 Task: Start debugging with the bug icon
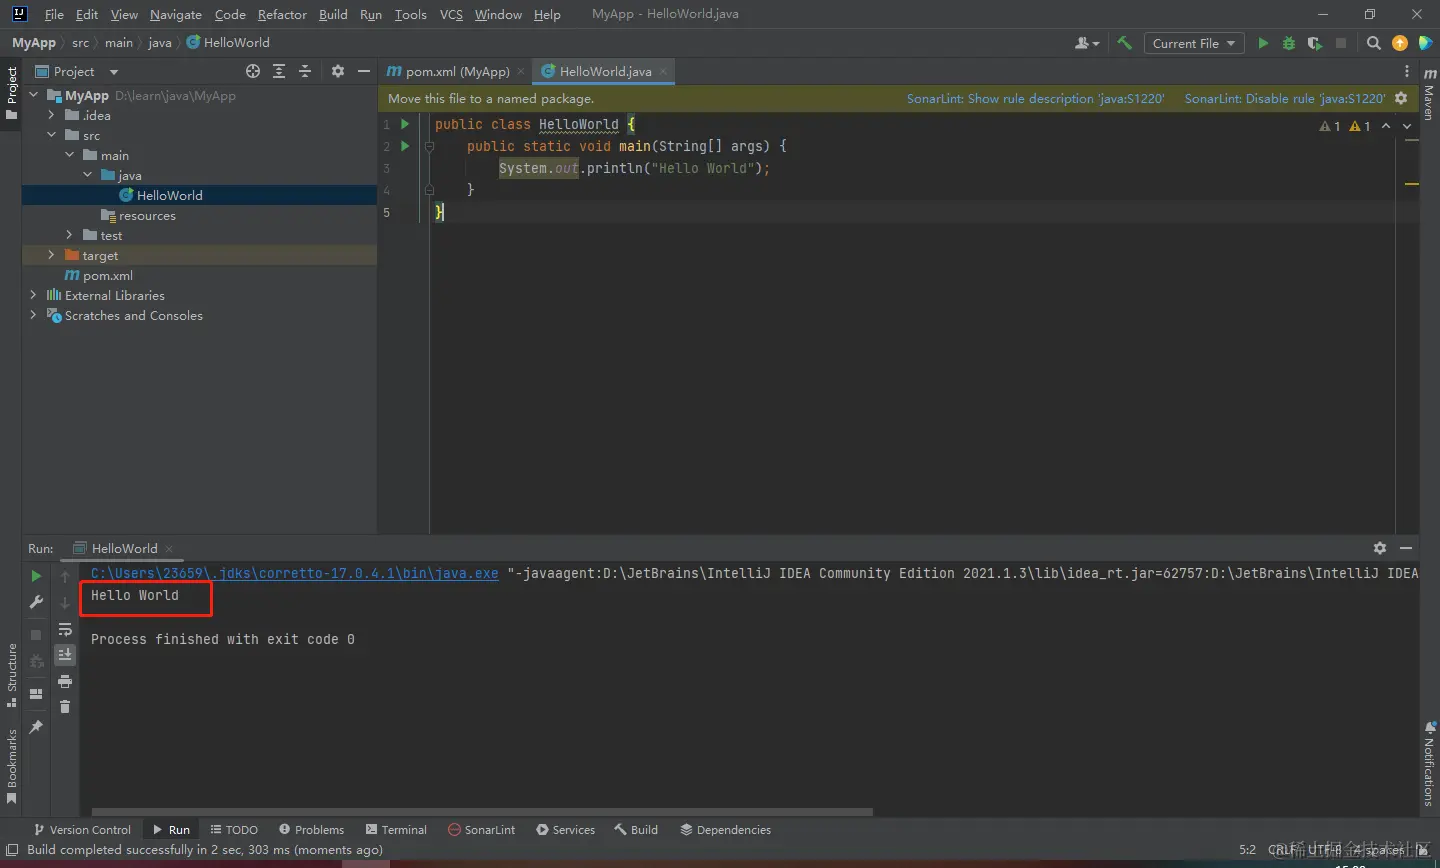[x=1289, y=43]
